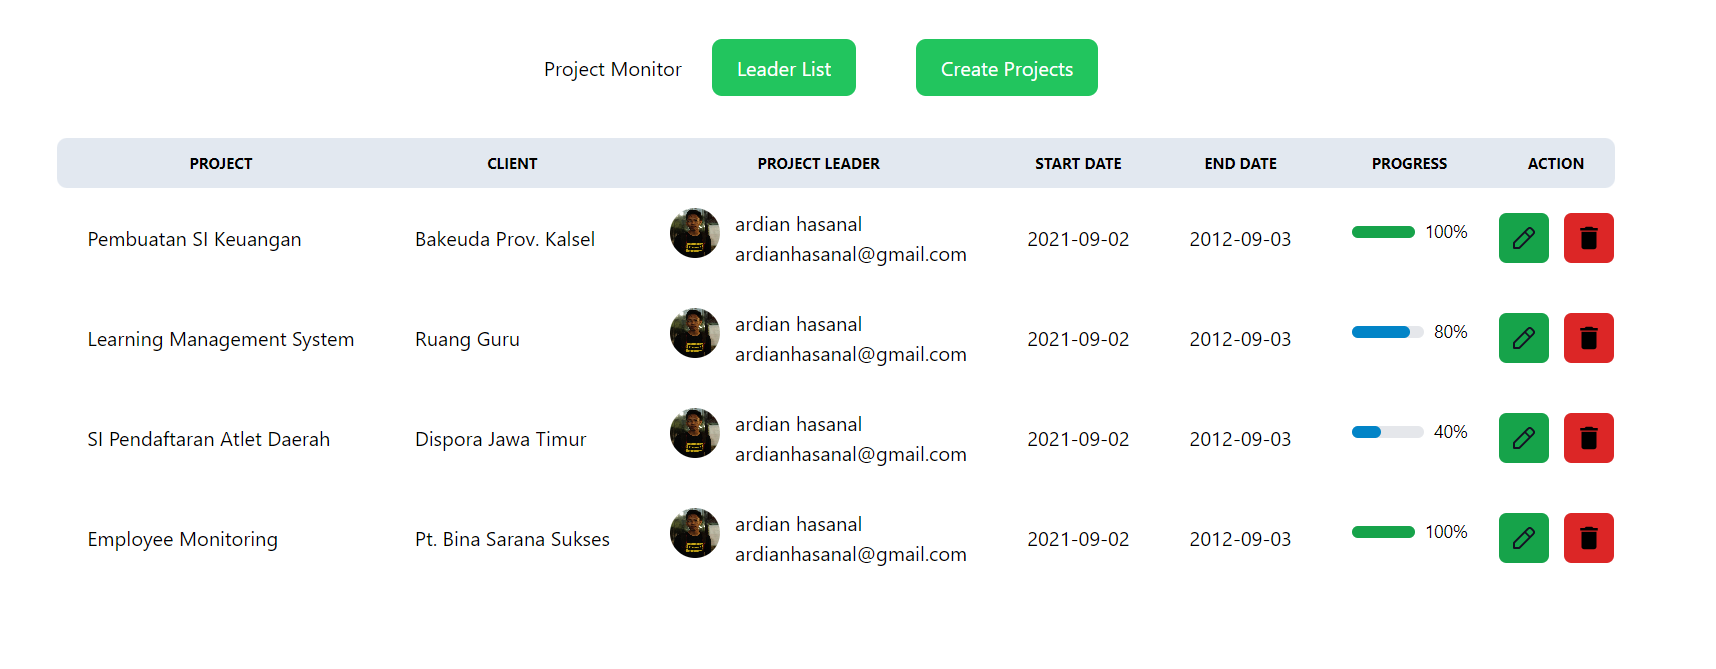Click the avatar photo next to Pembuatan SI Keuangan
The image size is (1716, 669).
pos(694,233)
